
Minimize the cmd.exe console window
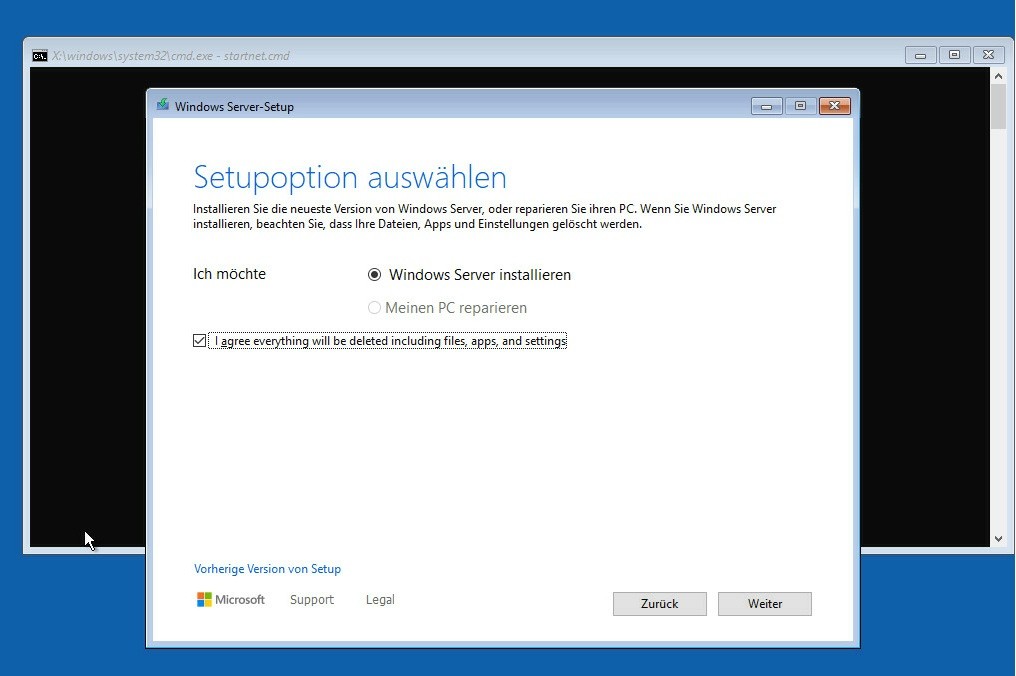click(x=920, y=55)
